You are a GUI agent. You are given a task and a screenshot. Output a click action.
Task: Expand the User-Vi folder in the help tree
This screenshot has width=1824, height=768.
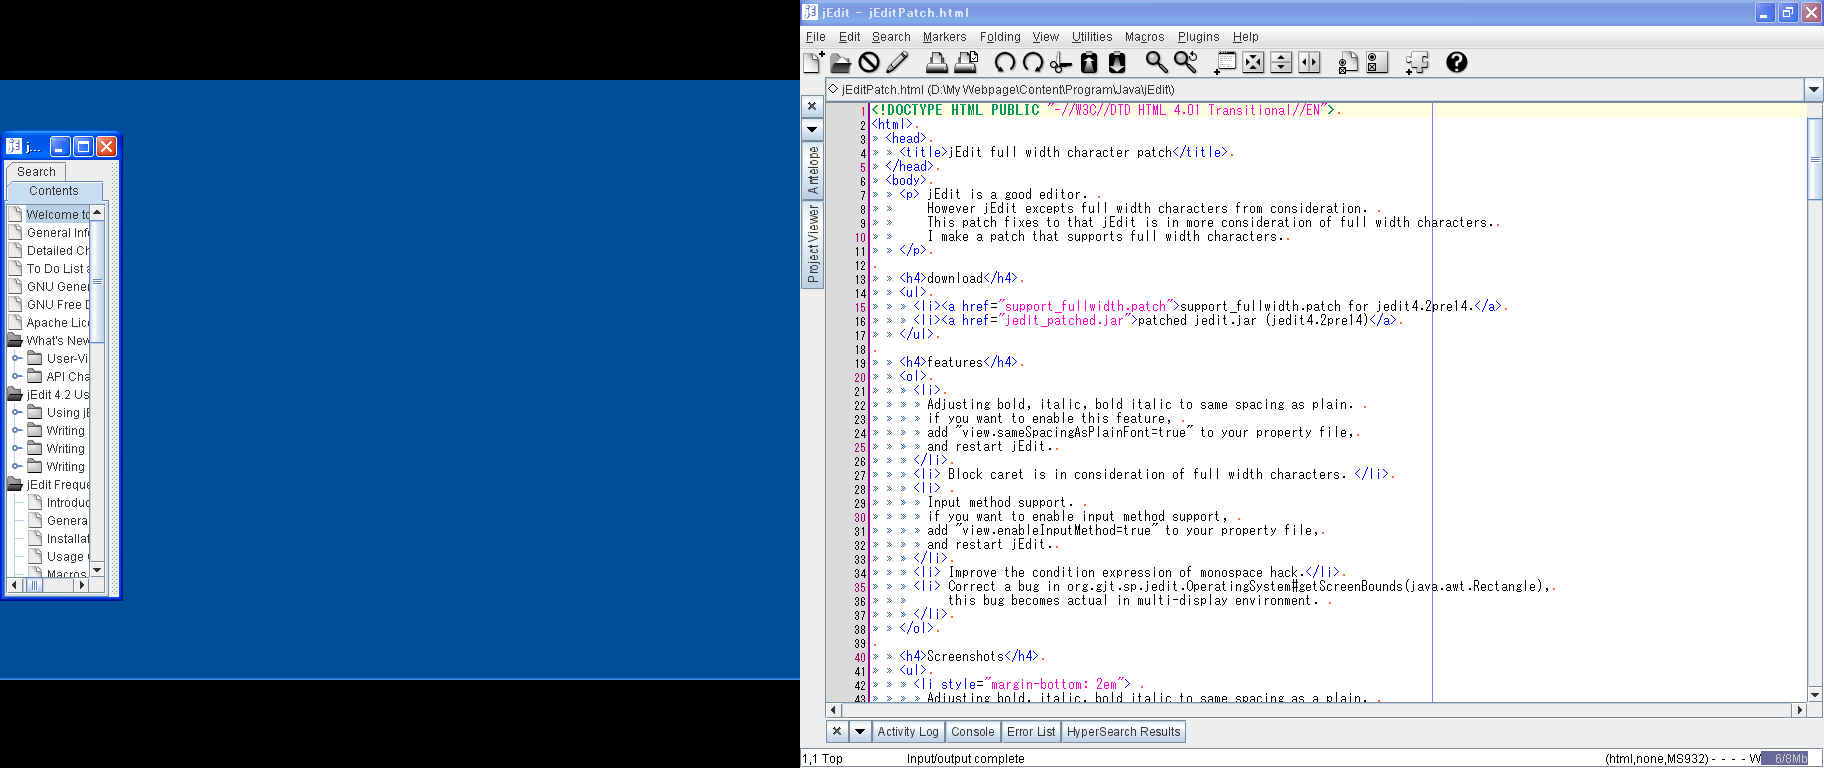tap(17, 358)
